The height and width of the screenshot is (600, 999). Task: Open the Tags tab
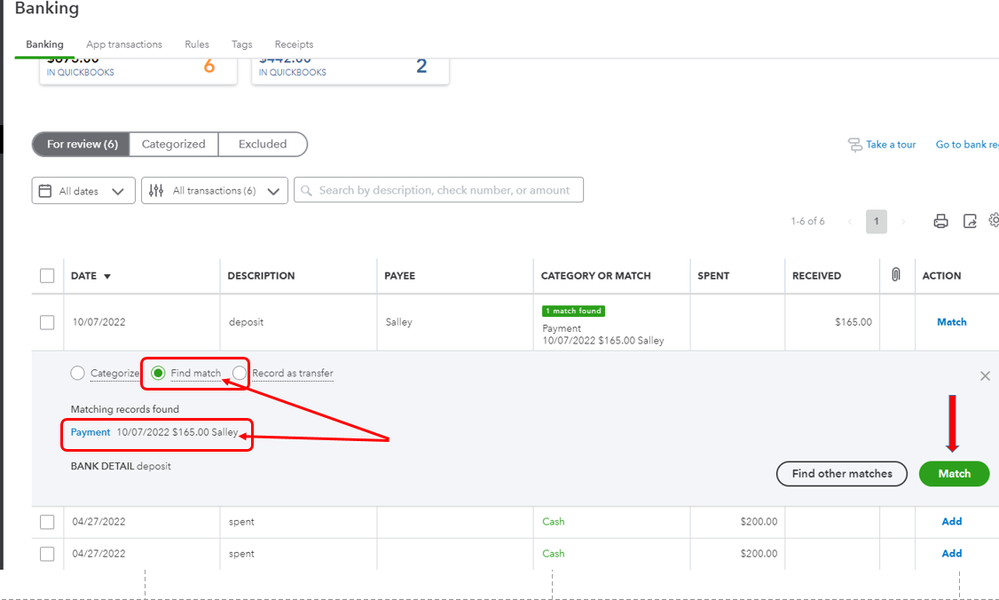[x=242, y=45]
